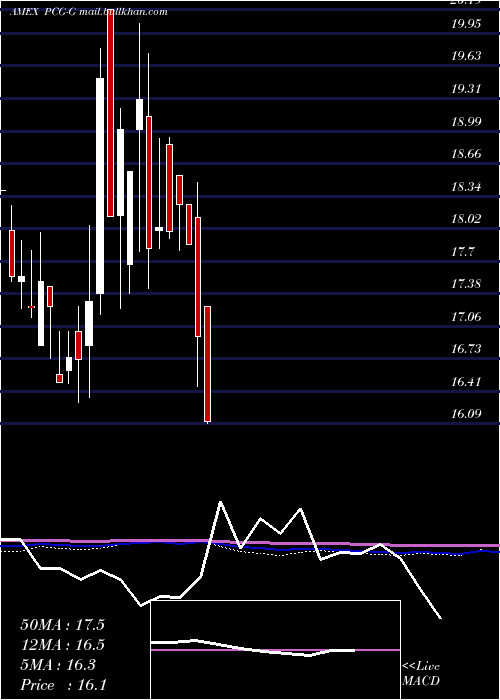500x700 pixels.
Task: Click the 19.31 price axis label
Action: pyautogui.click(x=467, y=88)
